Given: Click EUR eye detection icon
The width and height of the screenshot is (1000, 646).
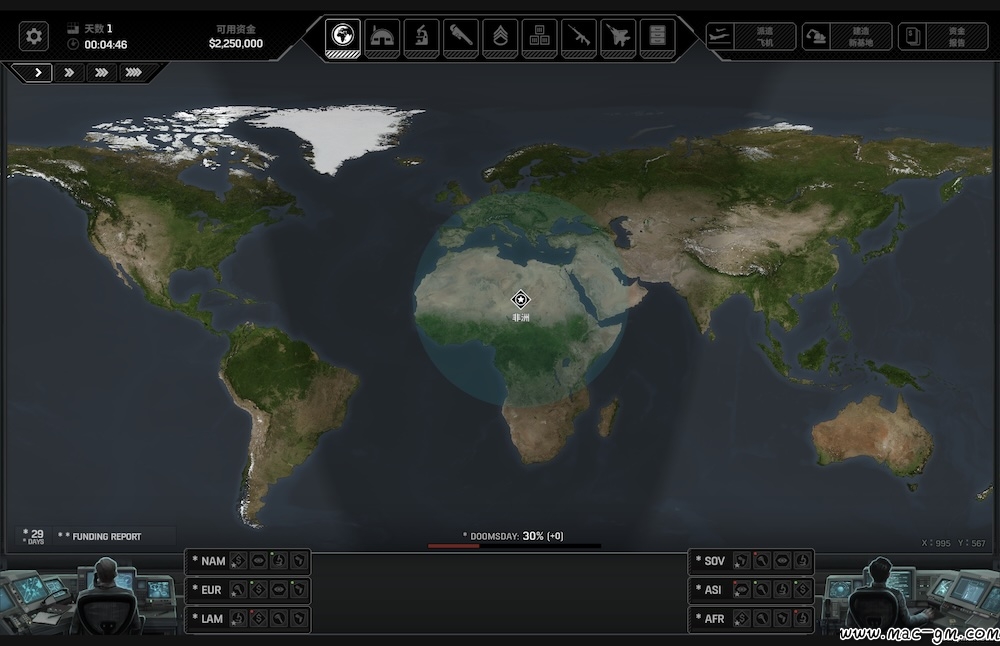Looking at the screenshot, I should tap(279, 589).
